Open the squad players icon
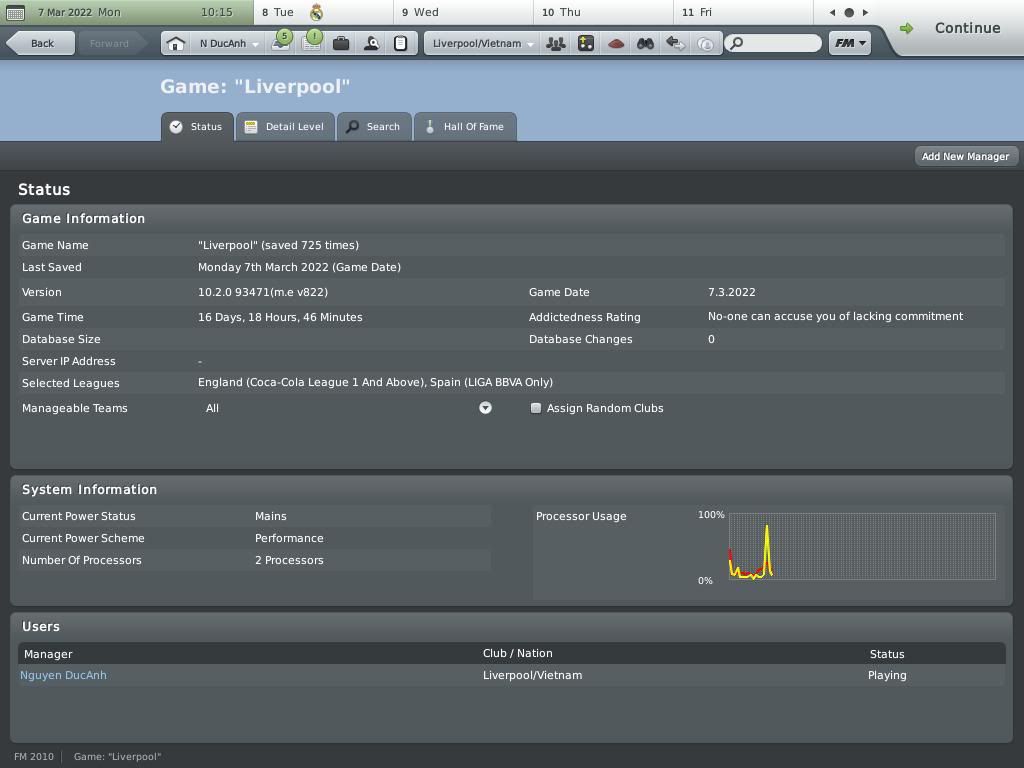Screen dimensions: 1024x768 point(556,44)
